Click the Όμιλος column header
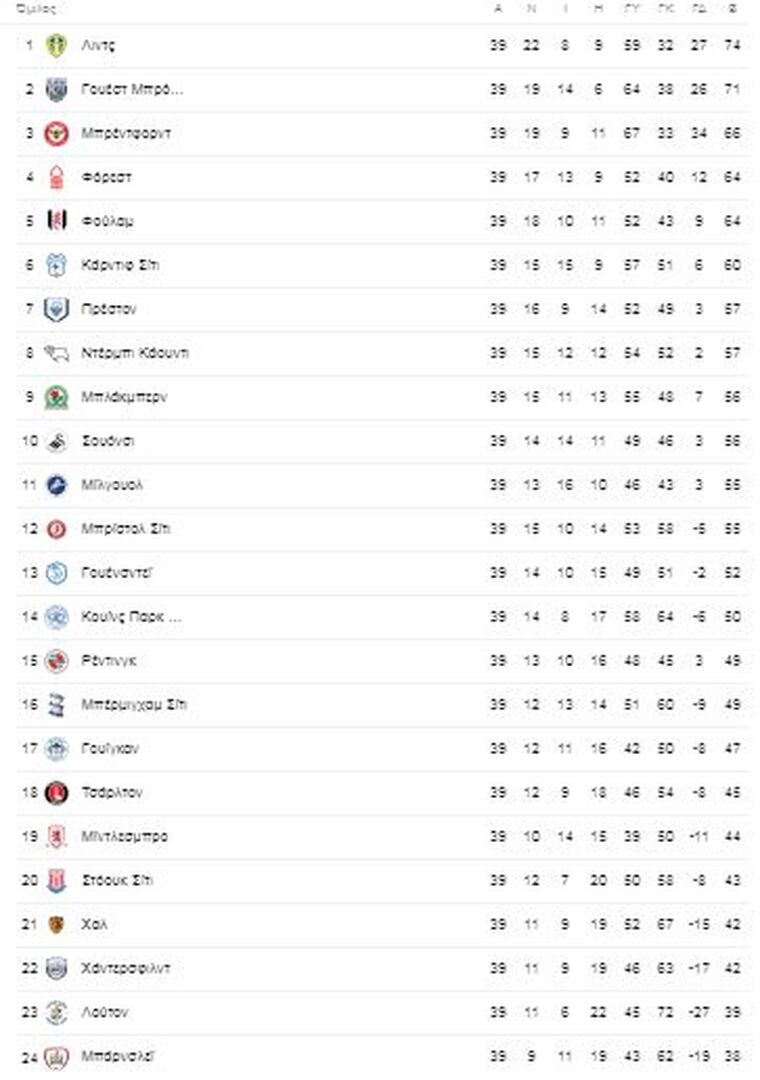The image size is (760, 1080). tap(36, 9)
